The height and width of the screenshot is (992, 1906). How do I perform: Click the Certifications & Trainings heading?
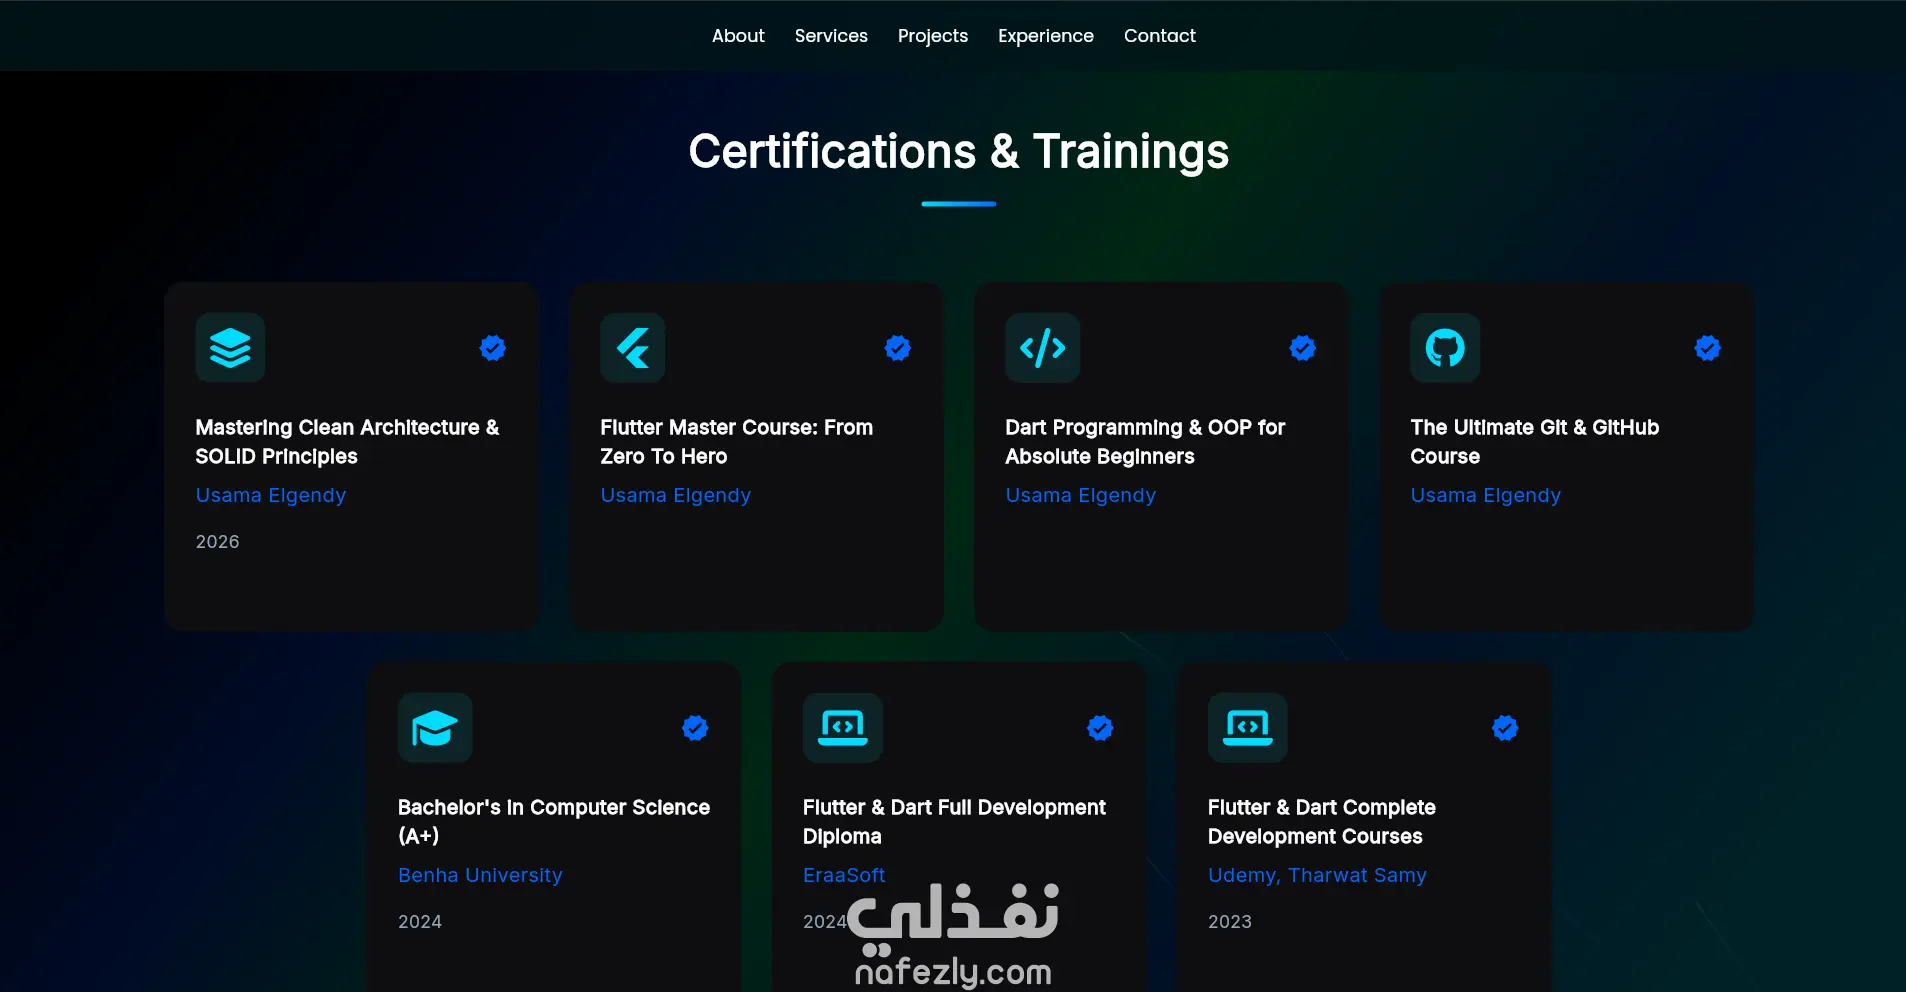(959, 152)
